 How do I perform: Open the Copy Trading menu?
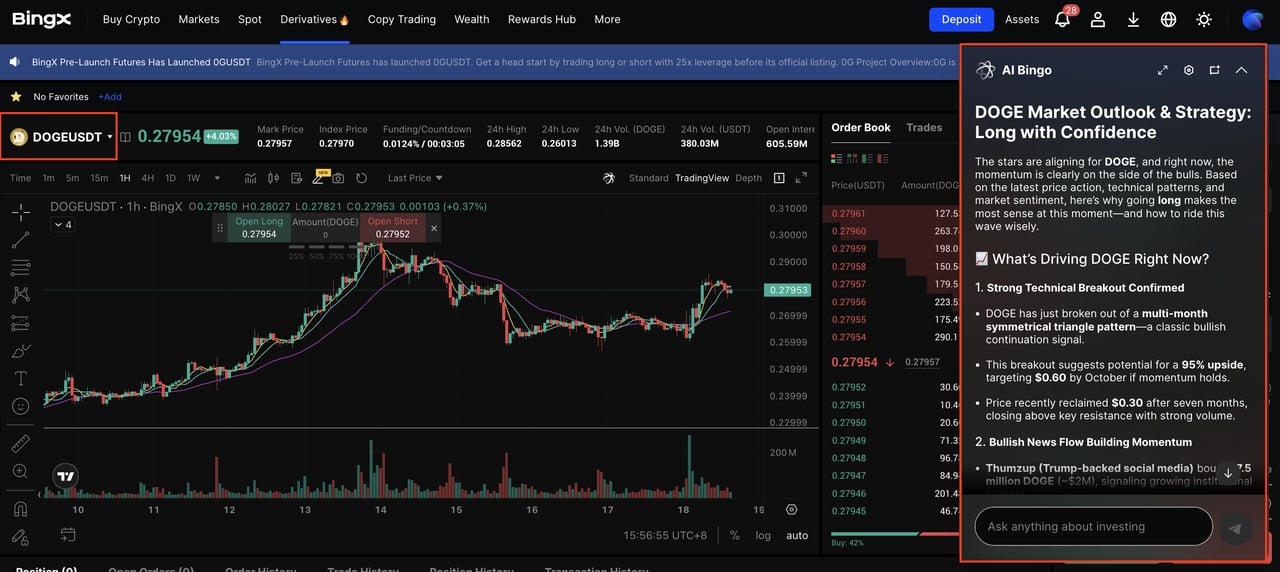coord(402,19)
